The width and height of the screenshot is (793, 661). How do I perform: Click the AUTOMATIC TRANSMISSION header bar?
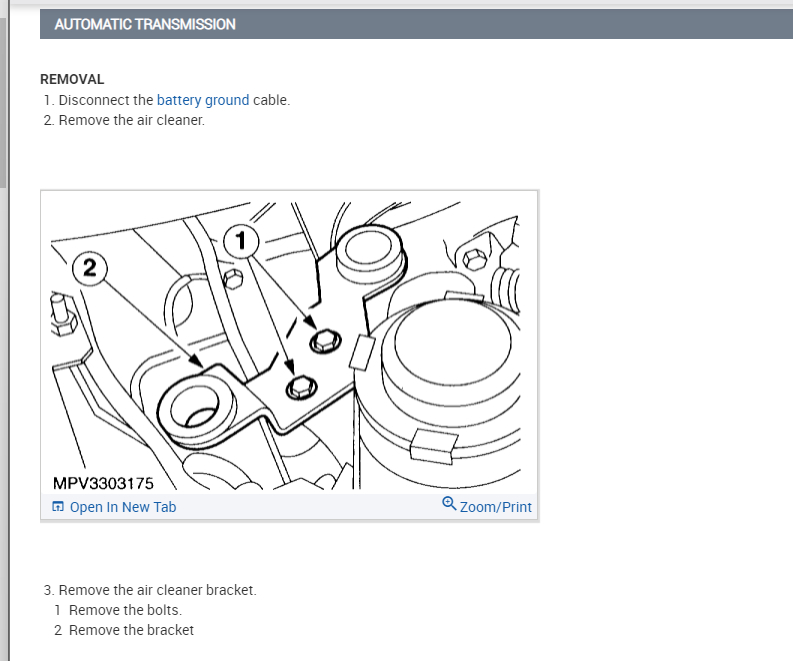point(416,24)
